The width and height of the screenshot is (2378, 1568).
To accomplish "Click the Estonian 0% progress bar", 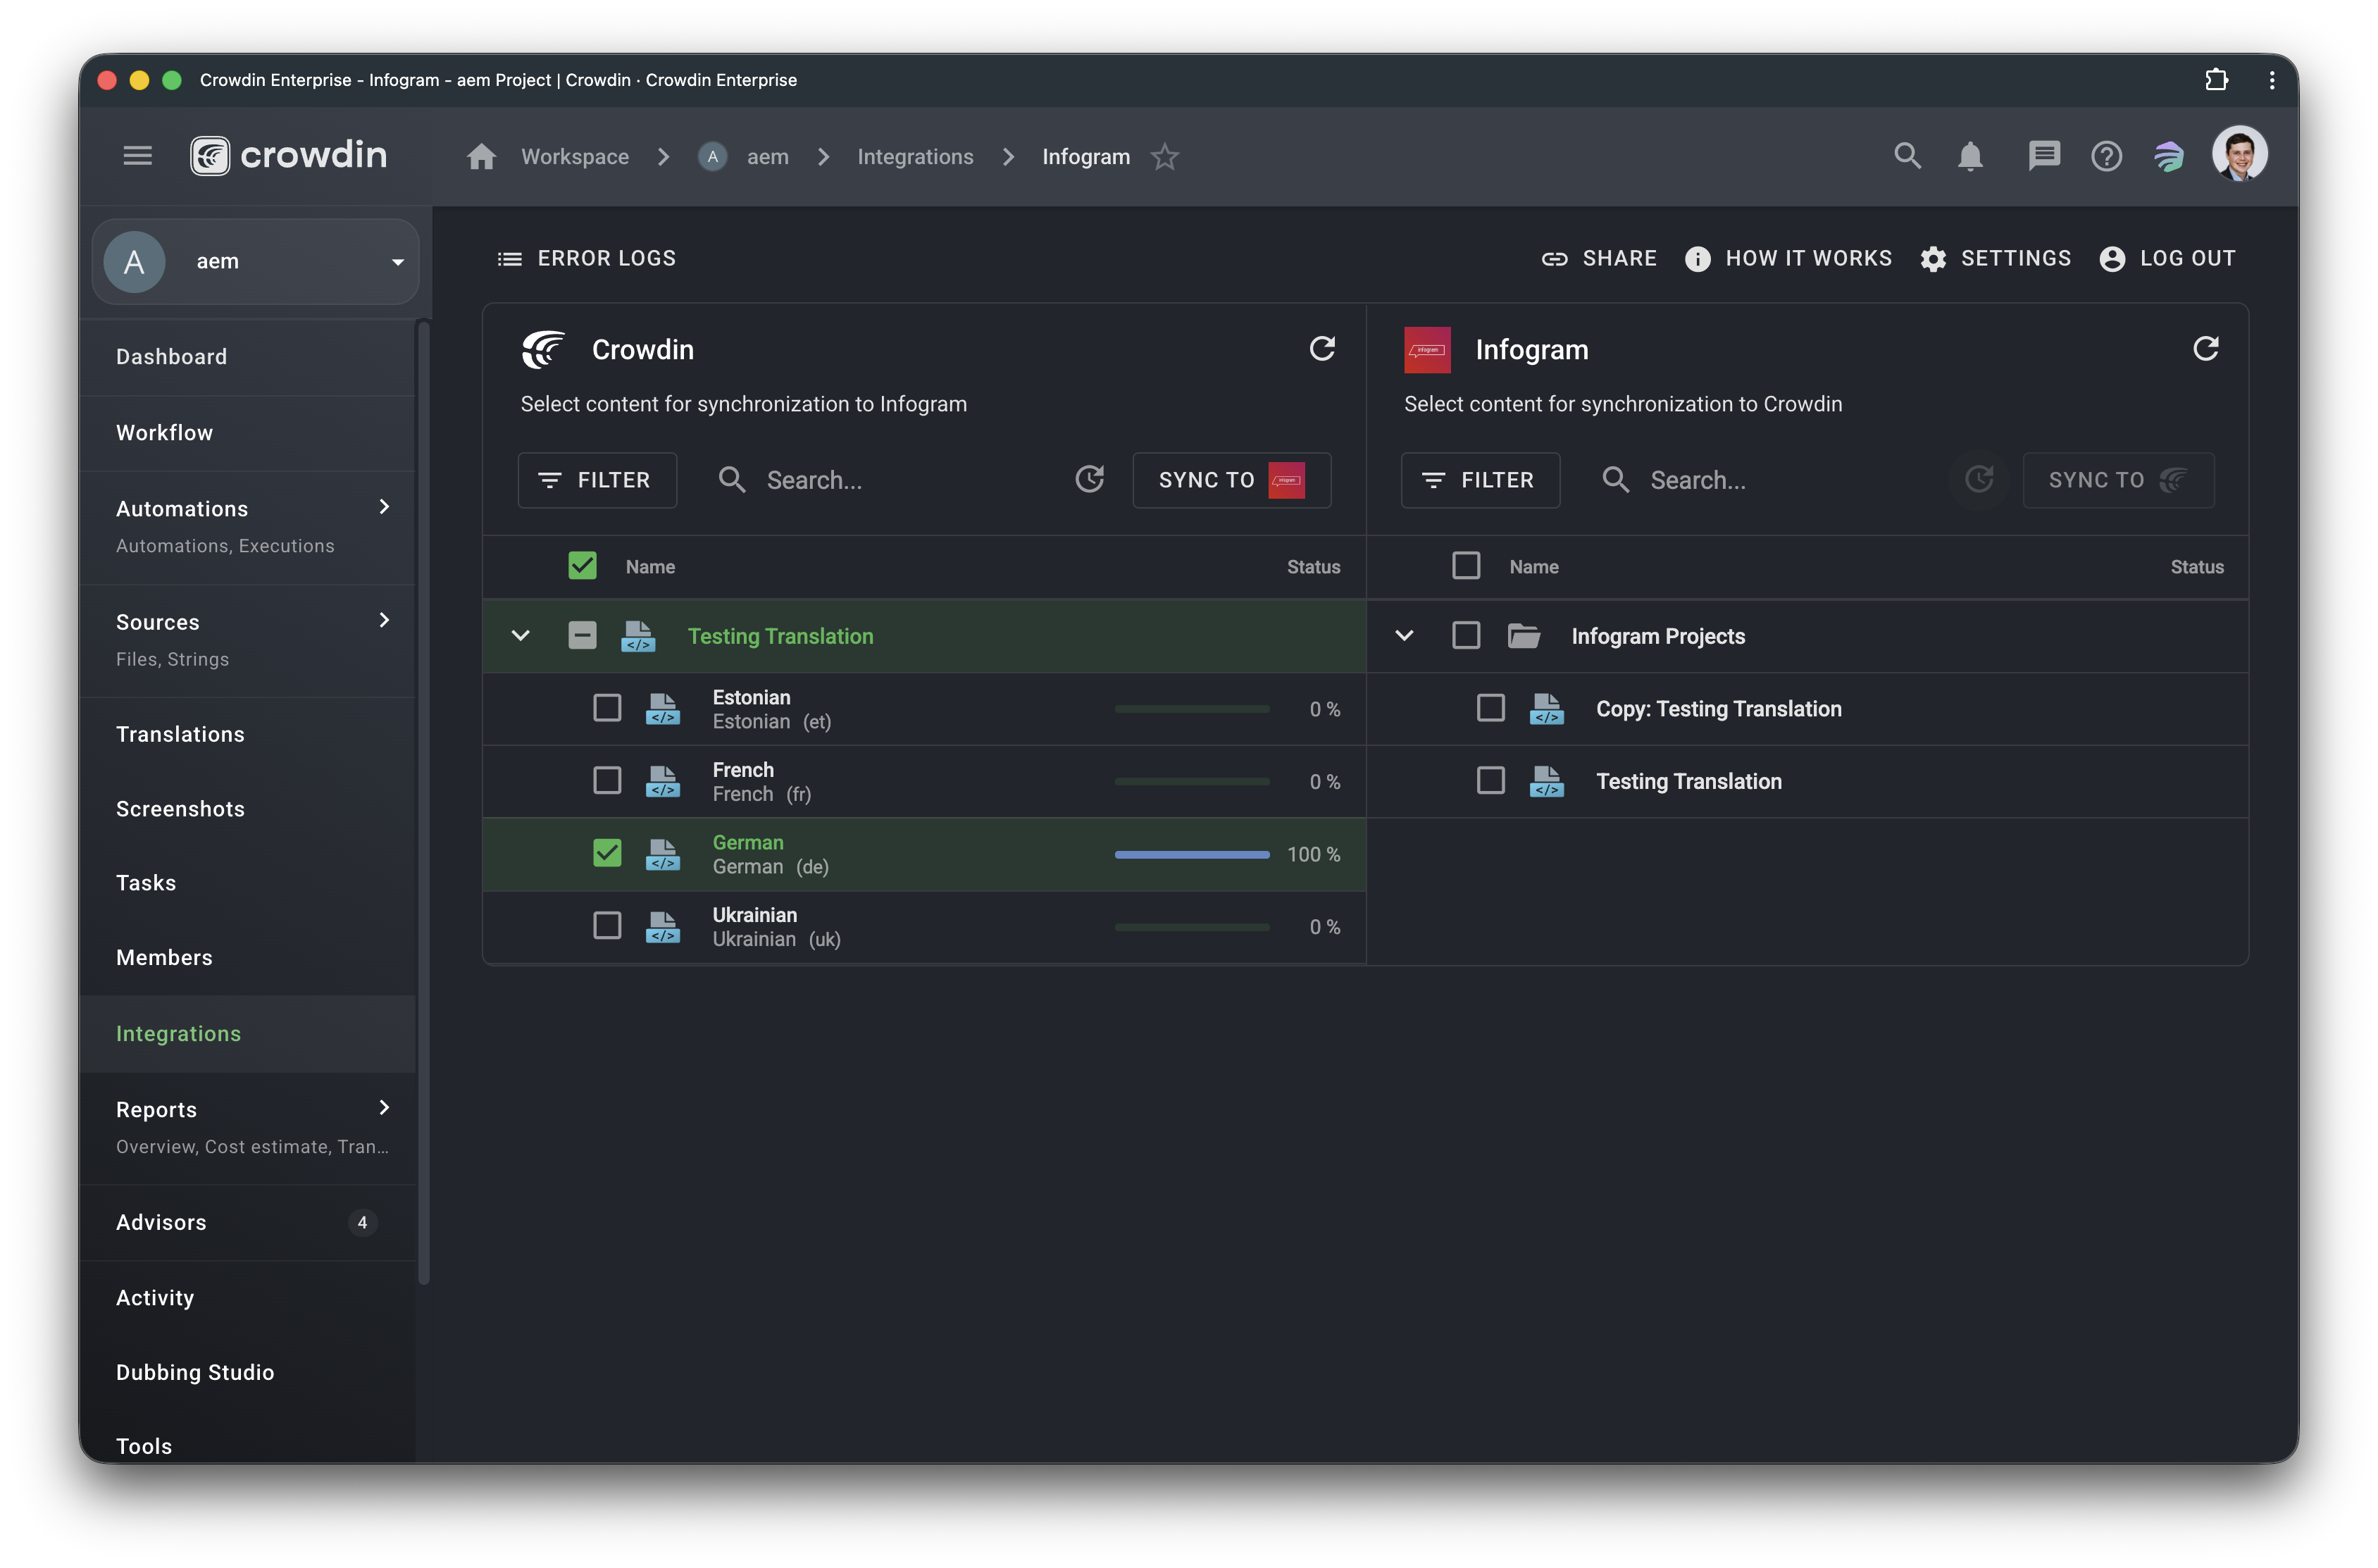I will coord(1192,709).
